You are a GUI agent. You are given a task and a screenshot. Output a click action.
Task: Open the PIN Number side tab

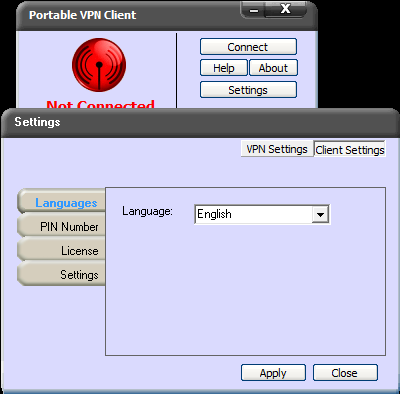(62, 226)
